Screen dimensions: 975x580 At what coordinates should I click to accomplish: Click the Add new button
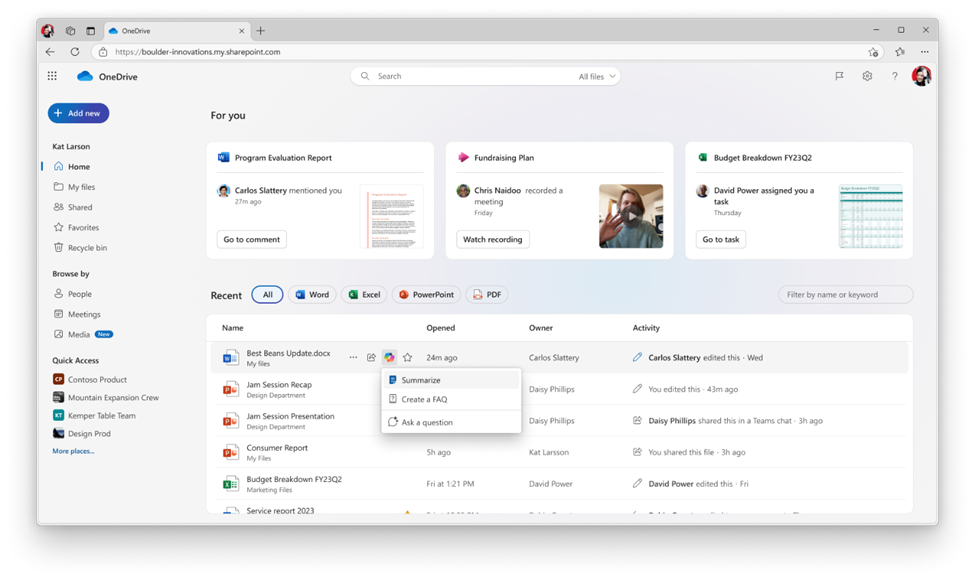[x=78, y=113]
